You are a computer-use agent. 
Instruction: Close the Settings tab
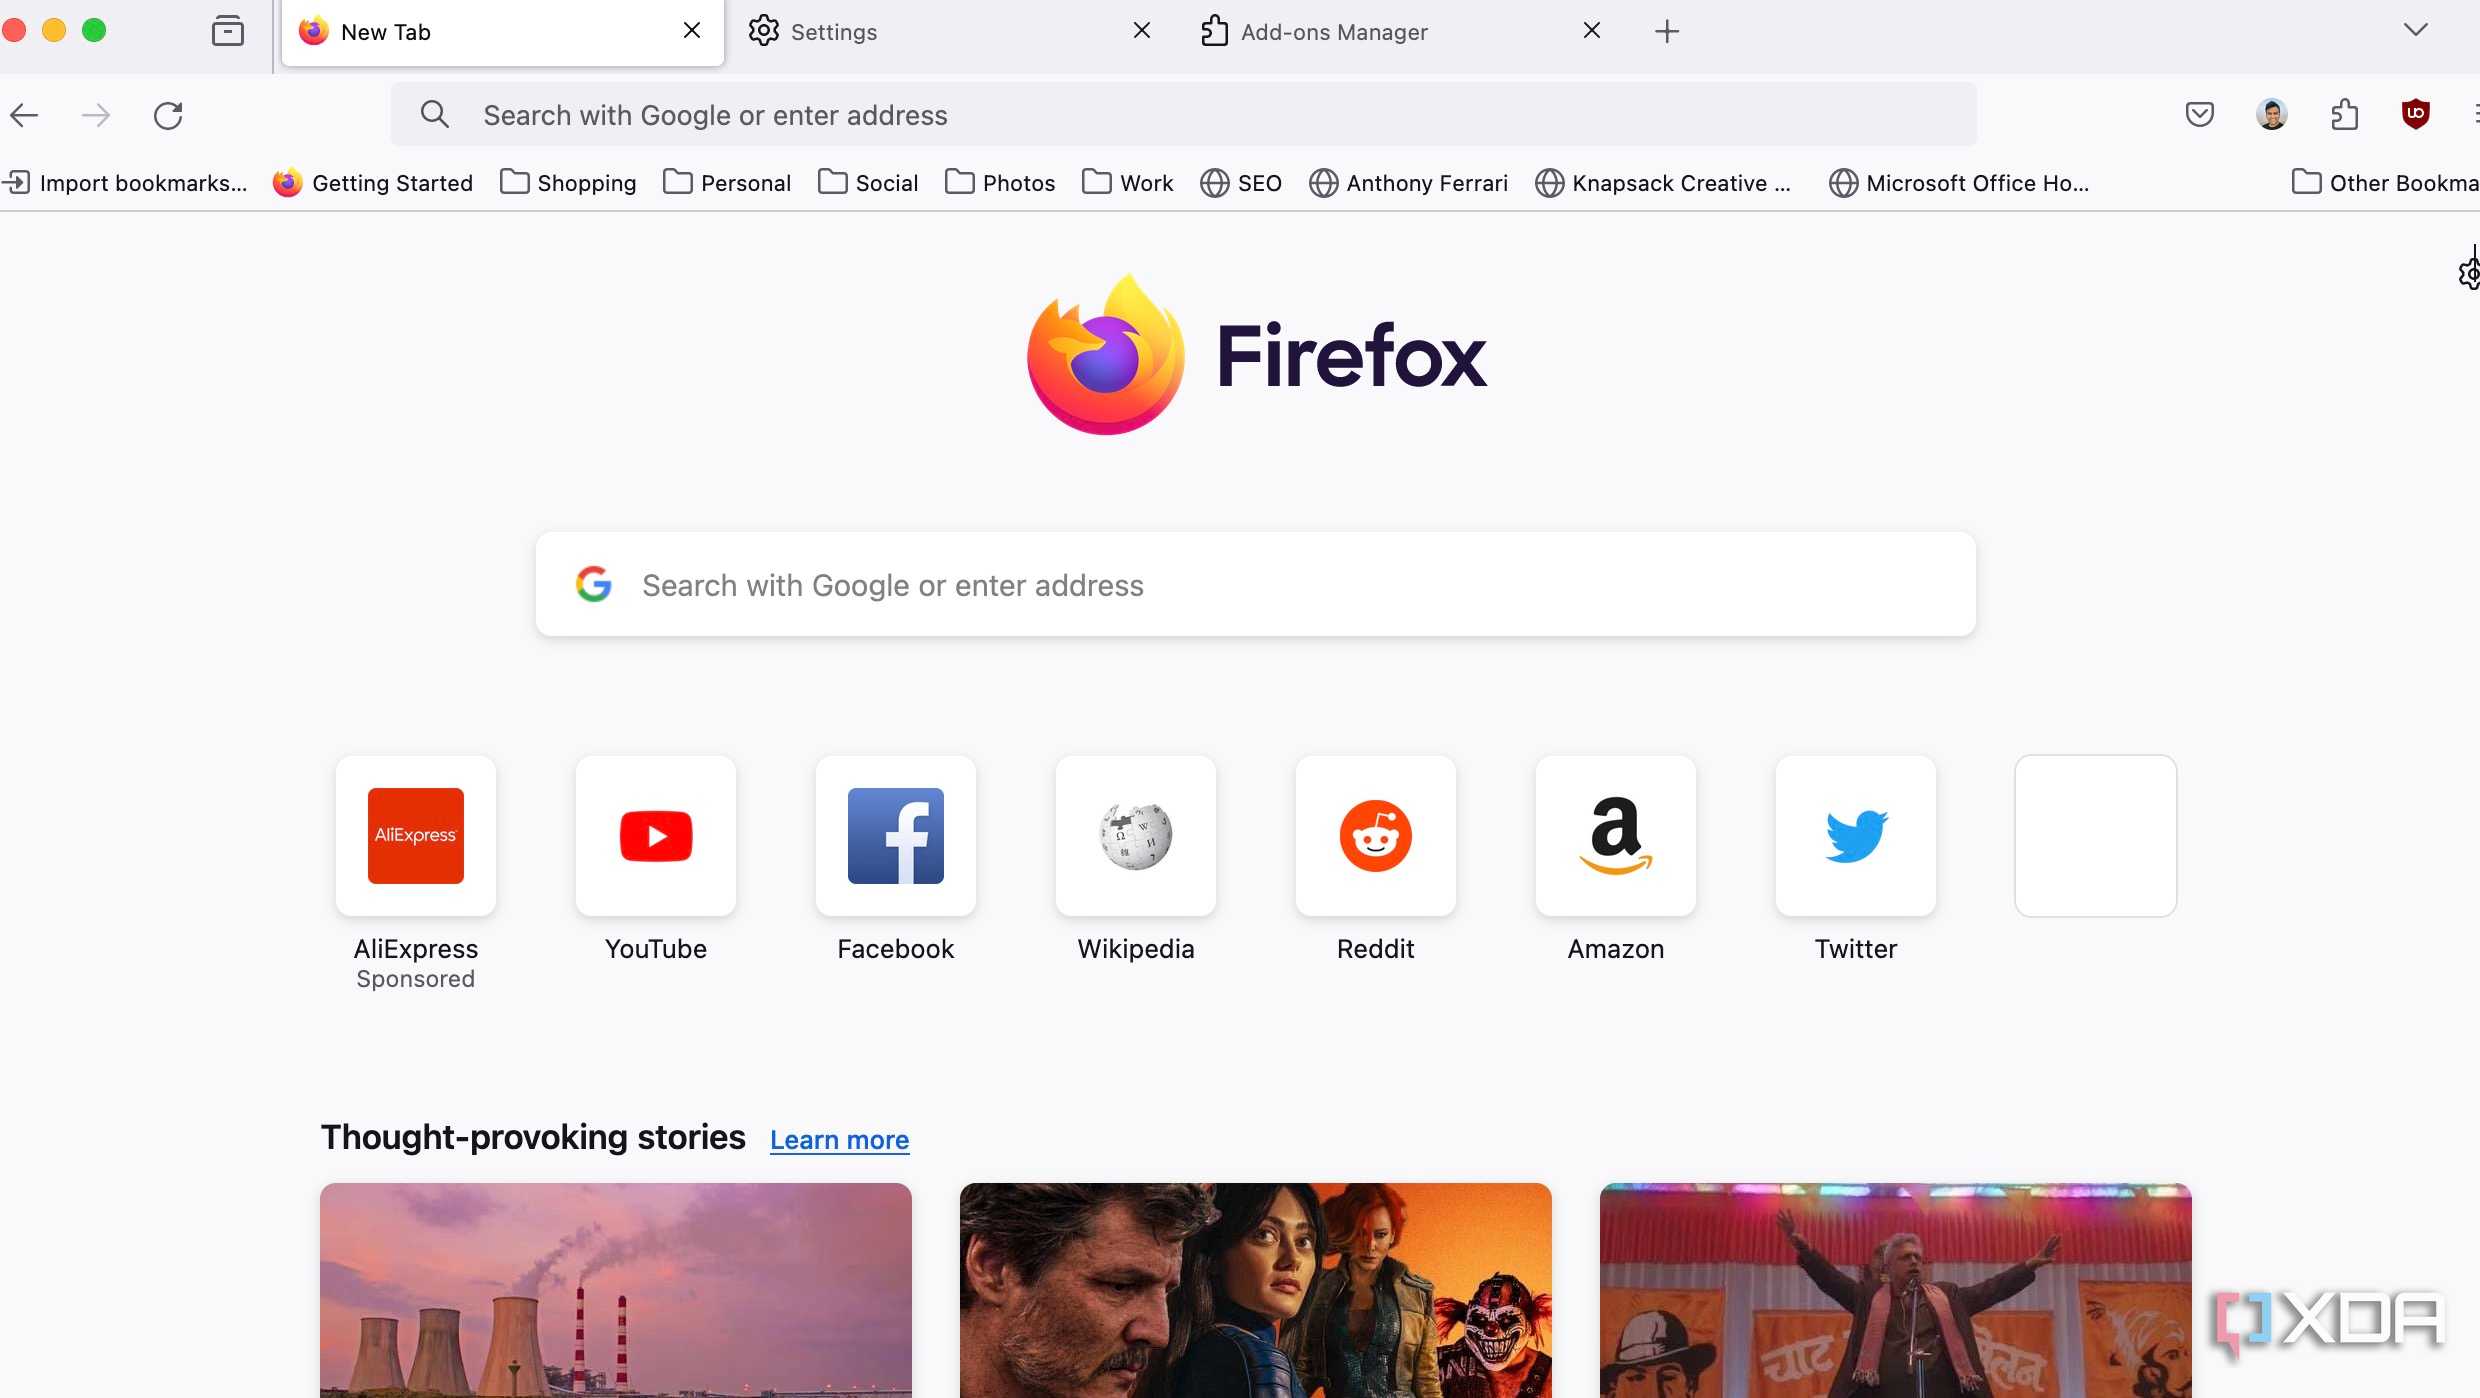point(1142,31)
